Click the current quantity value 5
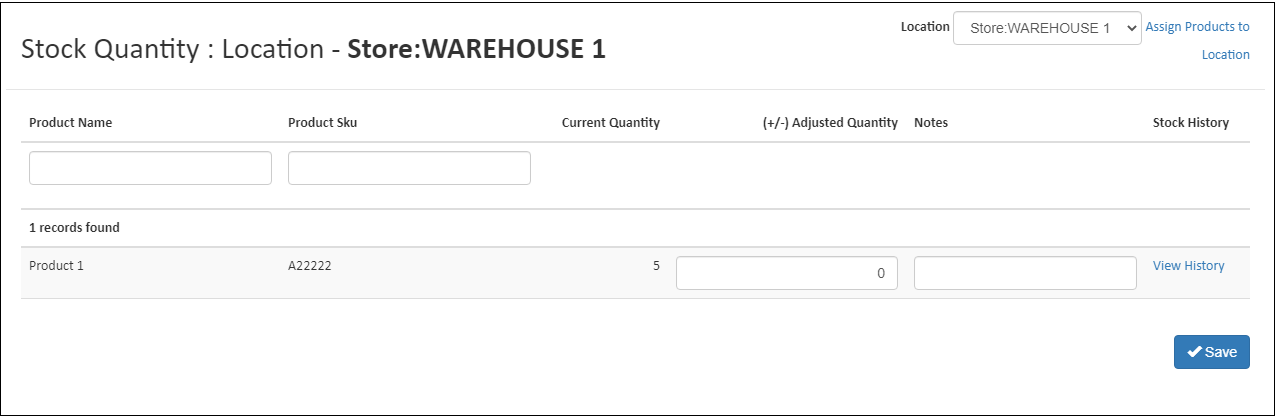This screenshot has width=1277, height=418. pyautogui.click(x=656, y=266)
